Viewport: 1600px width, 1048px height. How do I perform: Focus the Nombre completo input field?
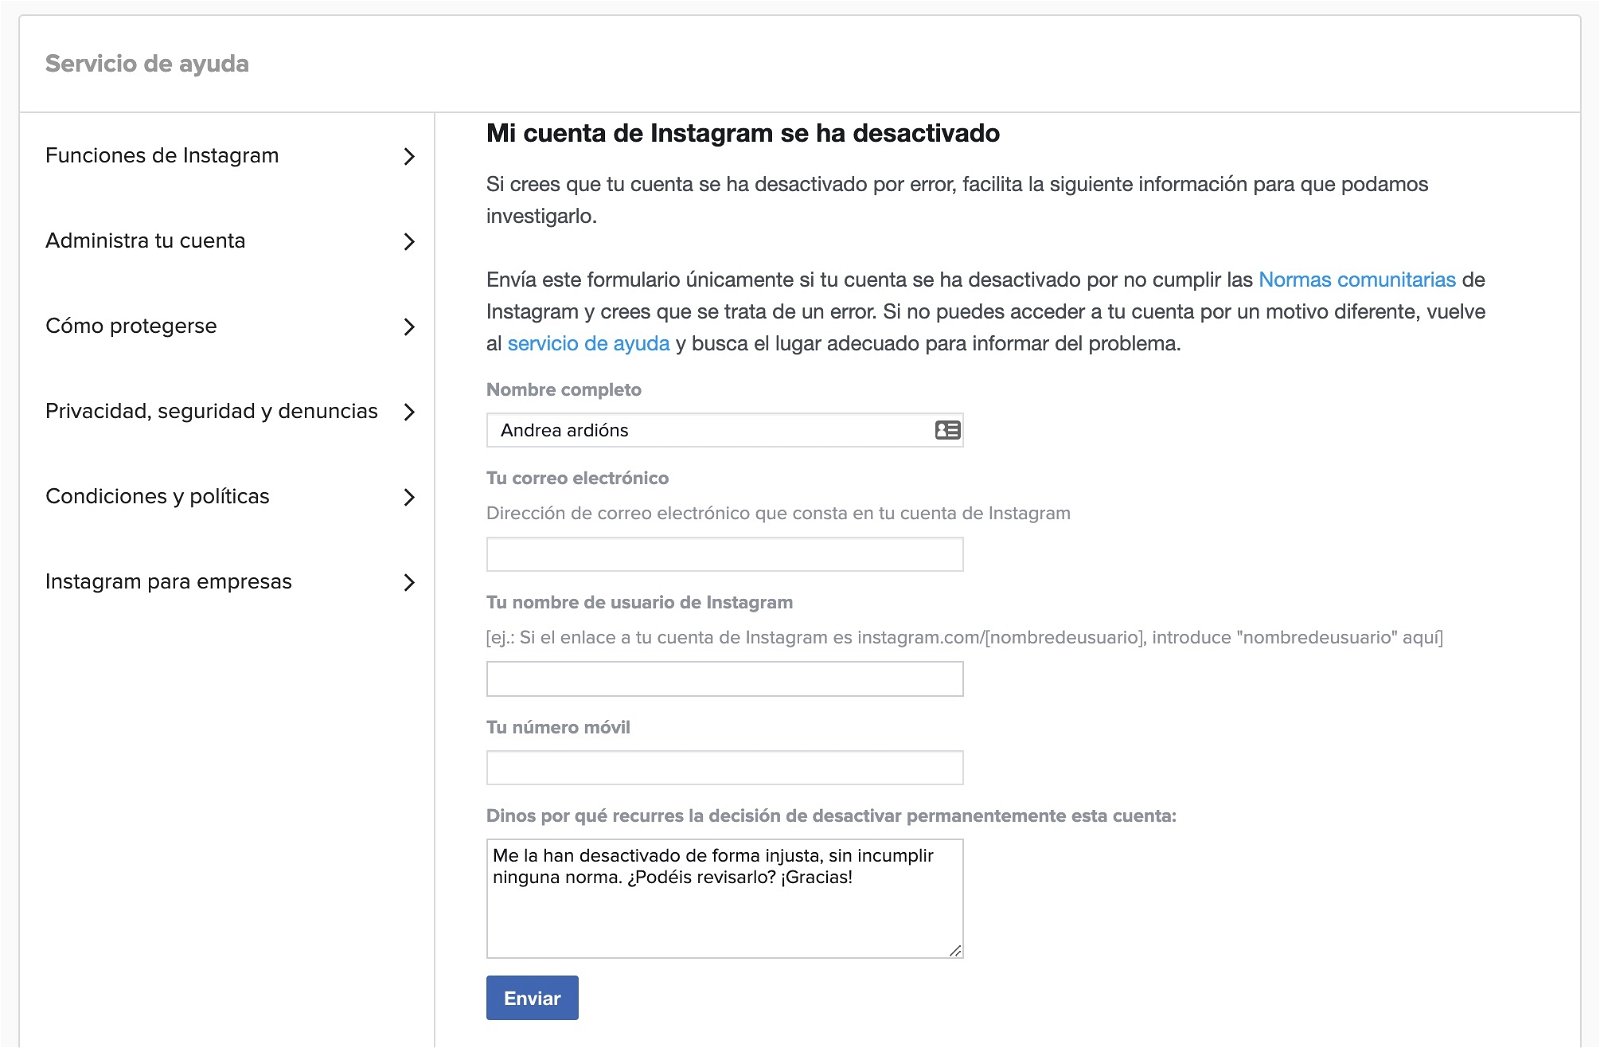[x=724, y=430]
